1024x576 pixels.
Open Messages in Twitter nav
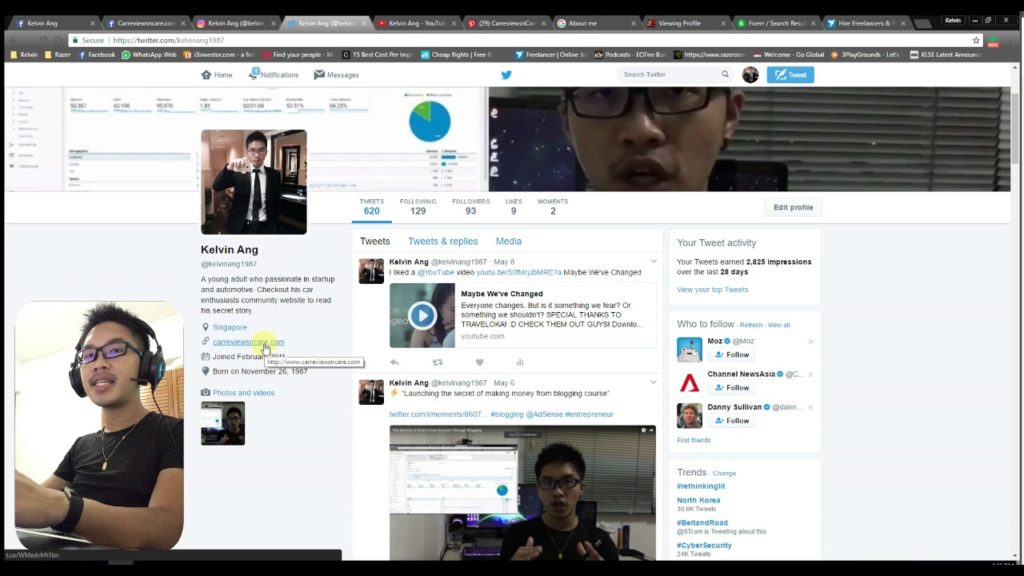click(x=336, y=75)
